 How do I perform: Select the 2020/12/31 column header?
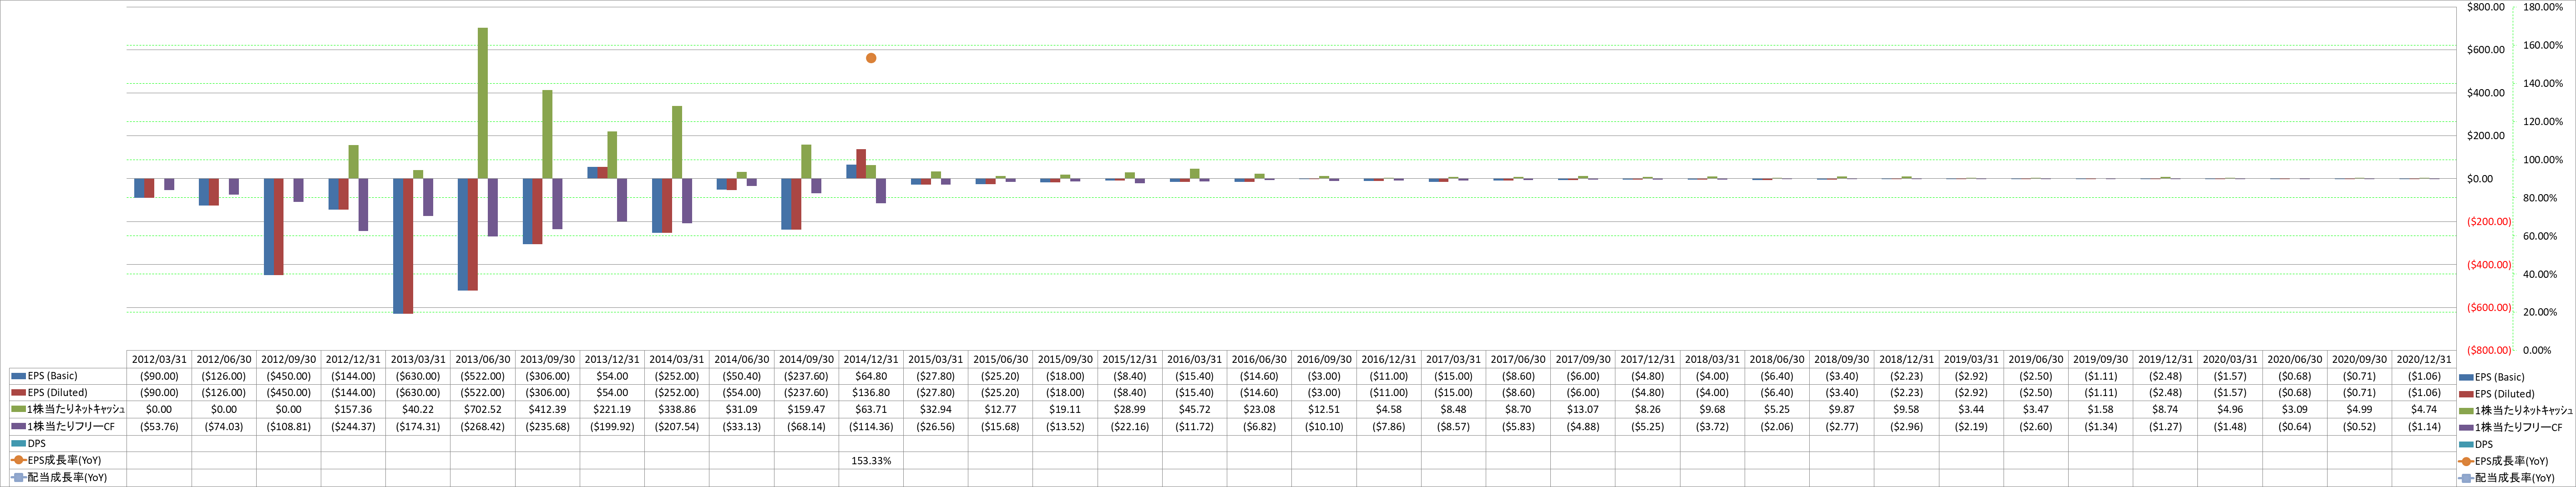(x=2424, y=359)
